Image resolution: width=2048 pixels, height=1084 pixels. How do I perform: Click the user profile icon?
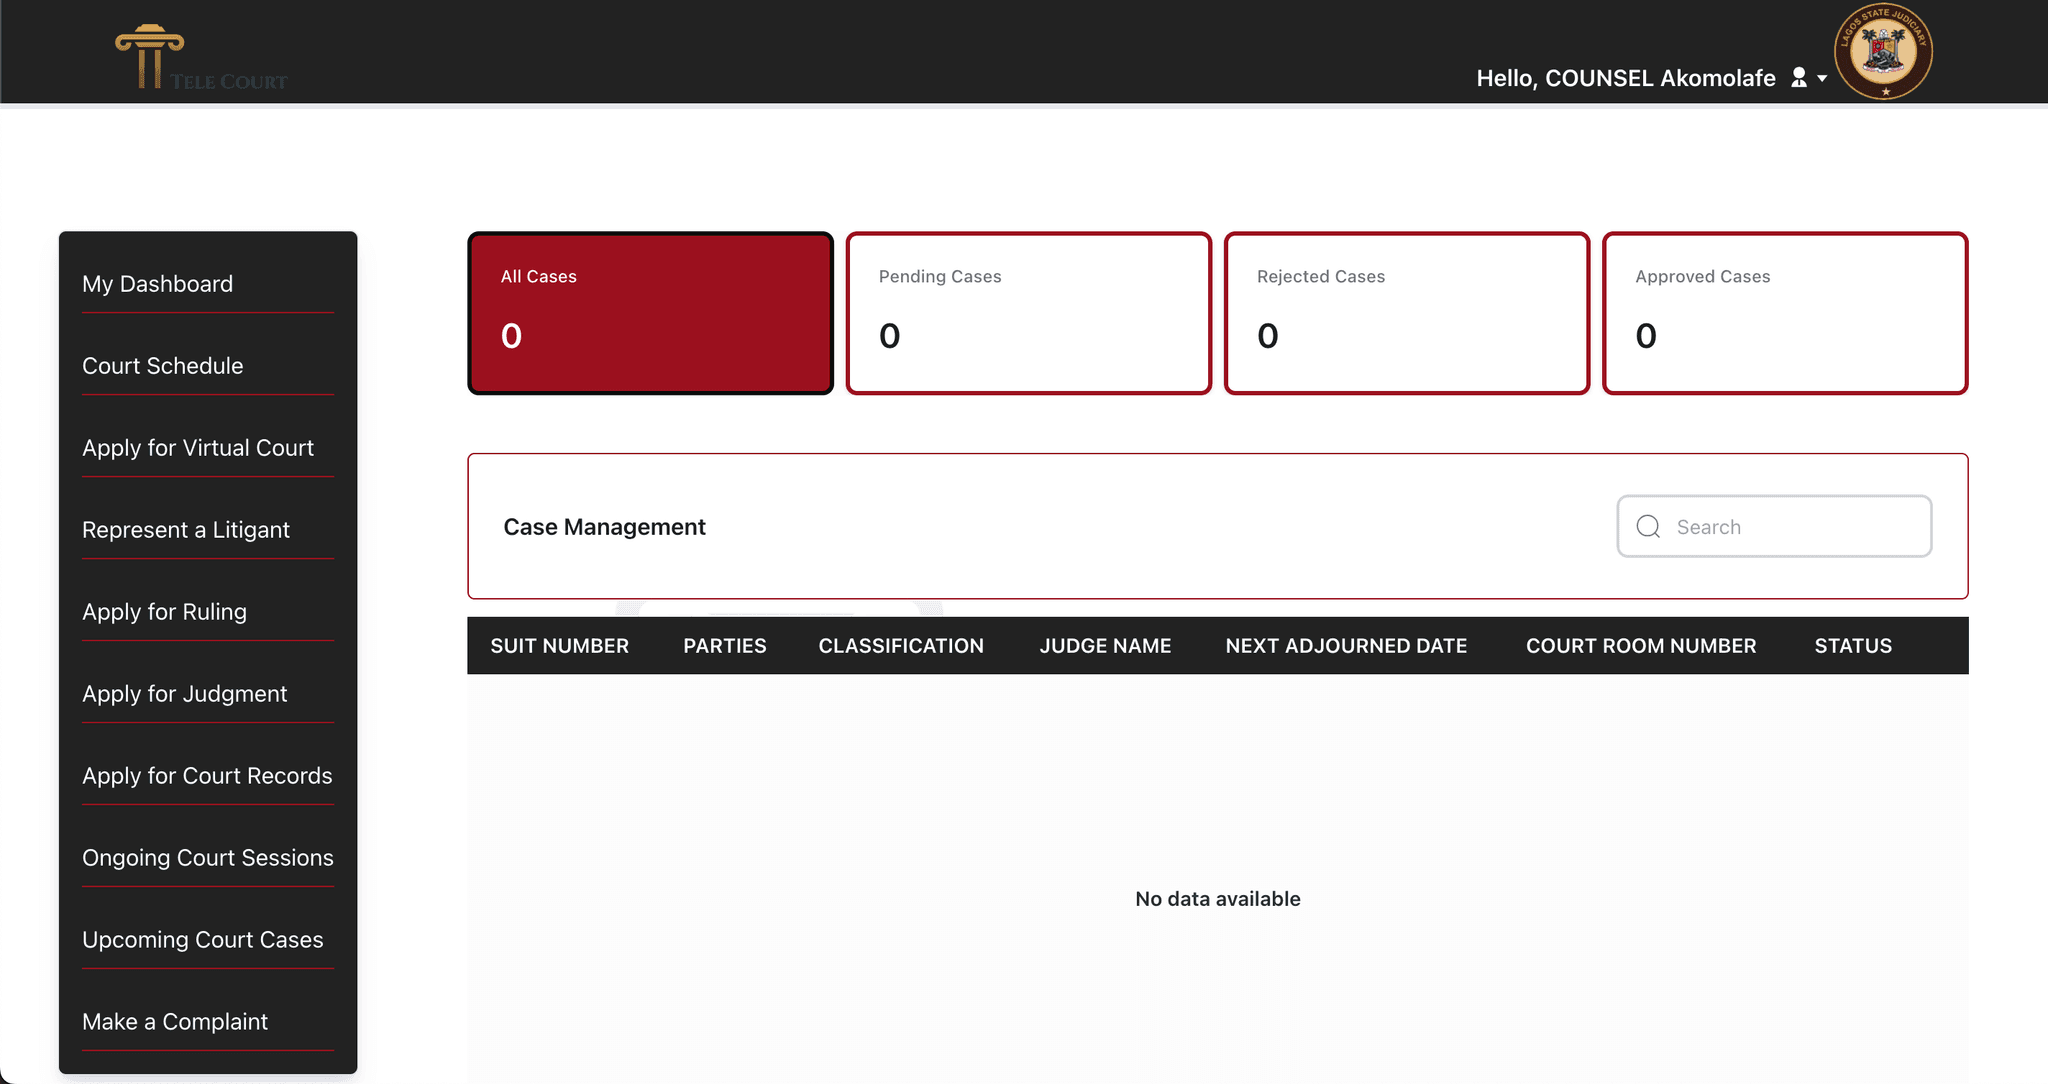(x=1799, y=78)
